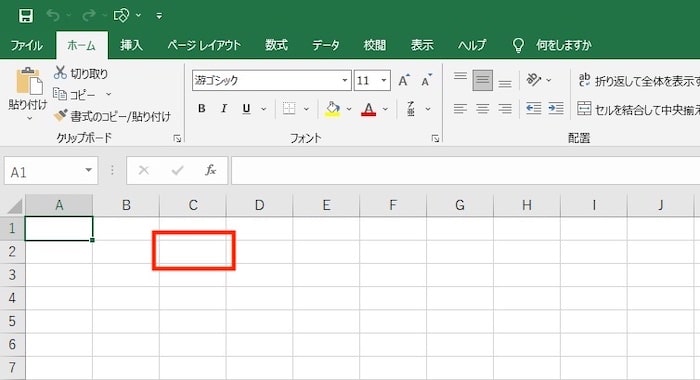Open the 数式 tab
700x380 pixels.
click(276, 45)
